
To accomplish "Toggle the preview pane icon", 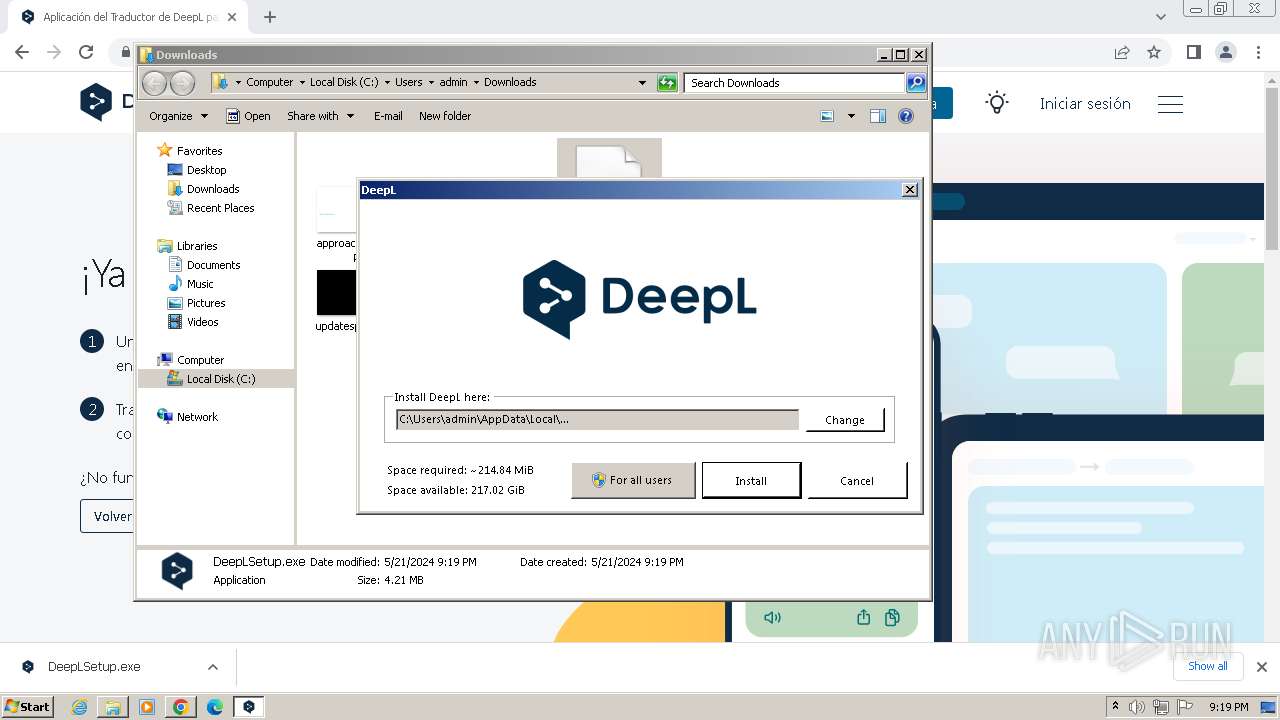I will coord(878,116).
